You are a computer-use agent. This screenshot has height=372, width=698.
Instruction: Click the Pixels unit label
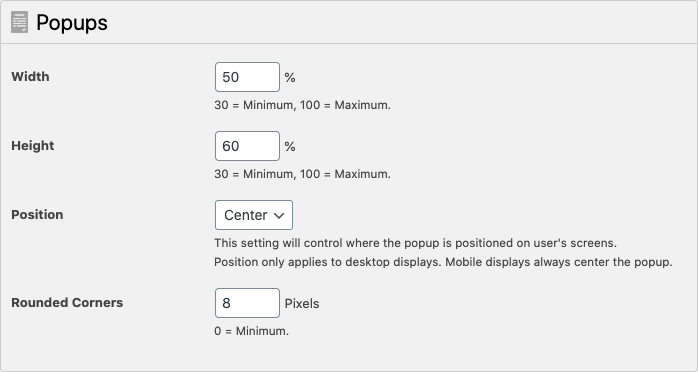(302, 303)
